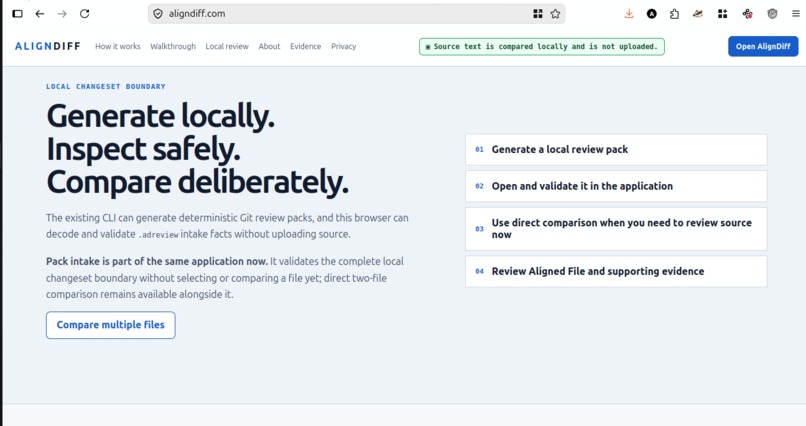
Task: Click the Open AlignDiff button
Action: click(x=763, y=46)
